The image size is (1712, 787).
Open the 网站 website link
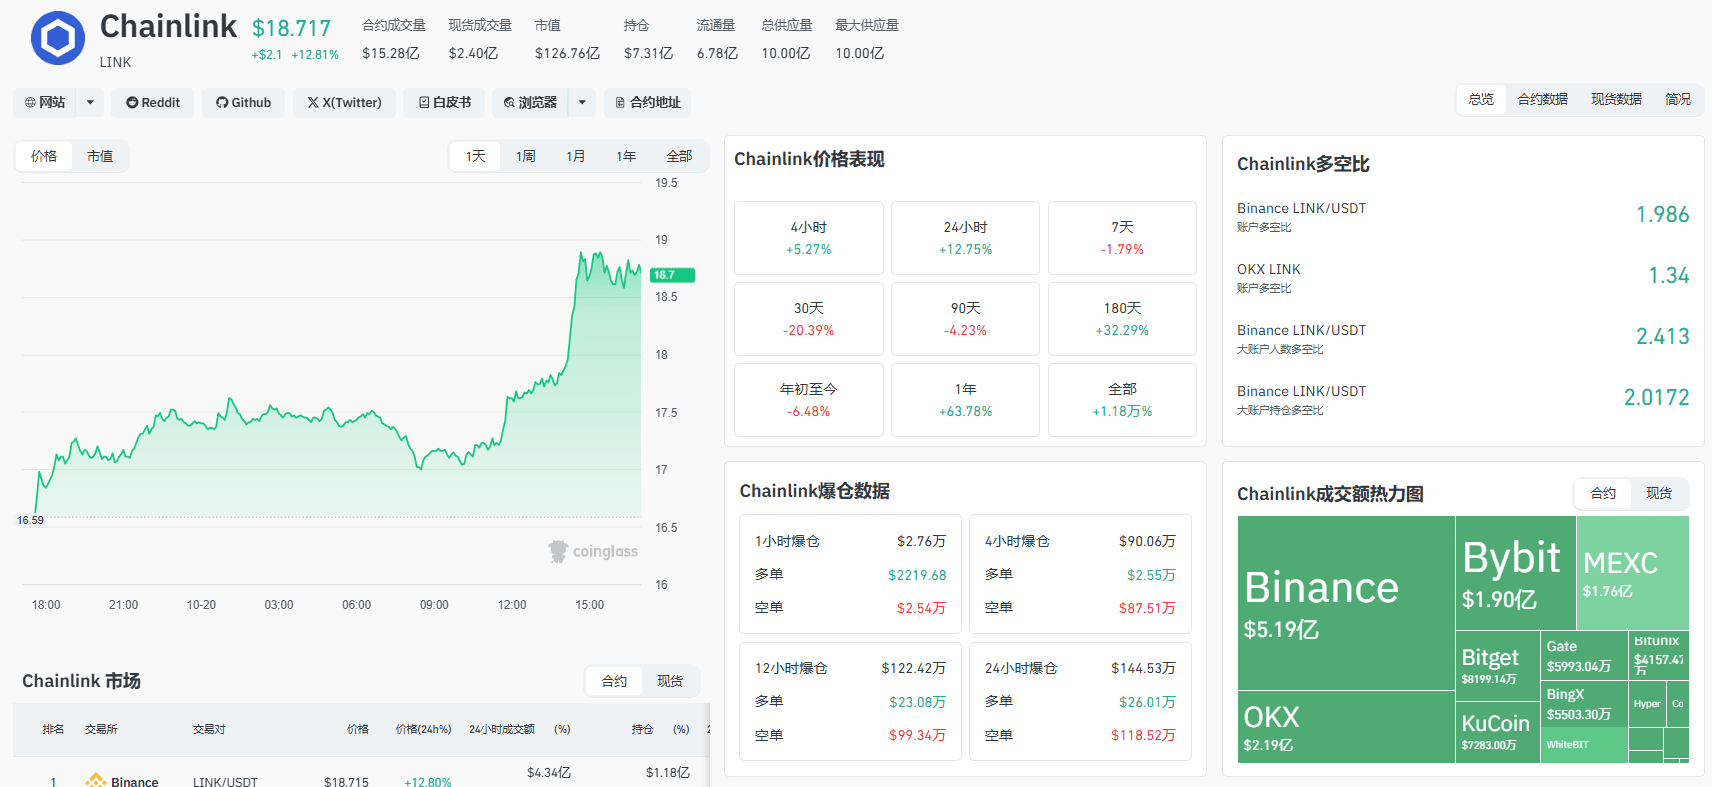click(45, 102)
